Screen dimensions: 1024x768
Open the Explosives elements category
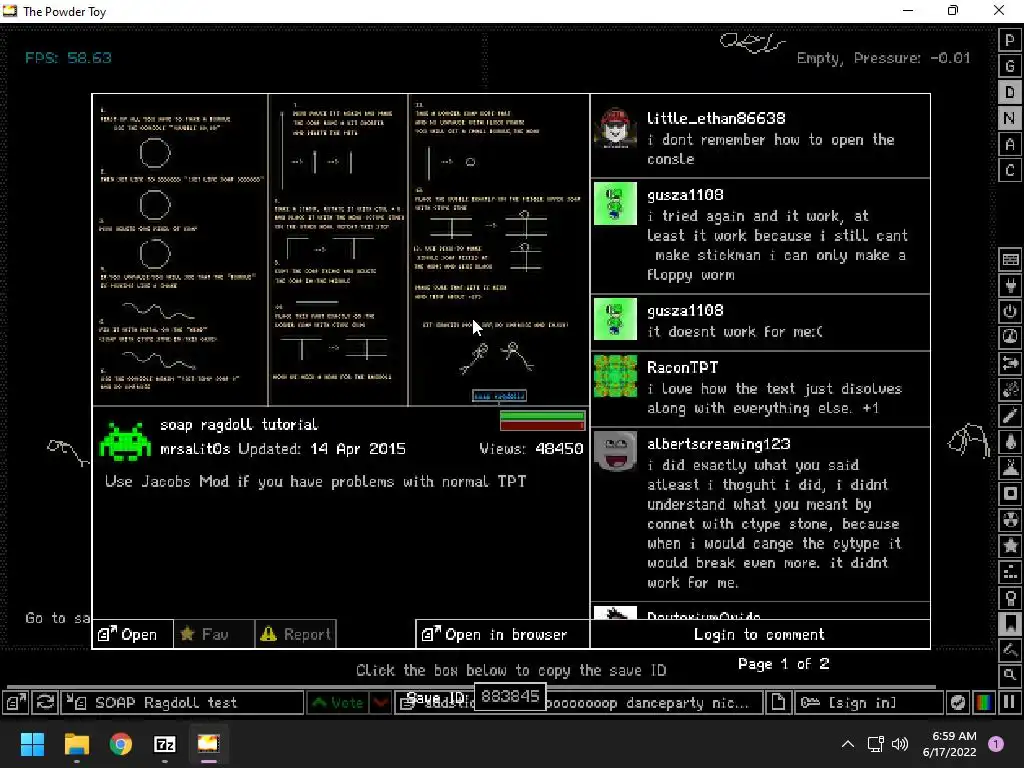(1010, 390)
